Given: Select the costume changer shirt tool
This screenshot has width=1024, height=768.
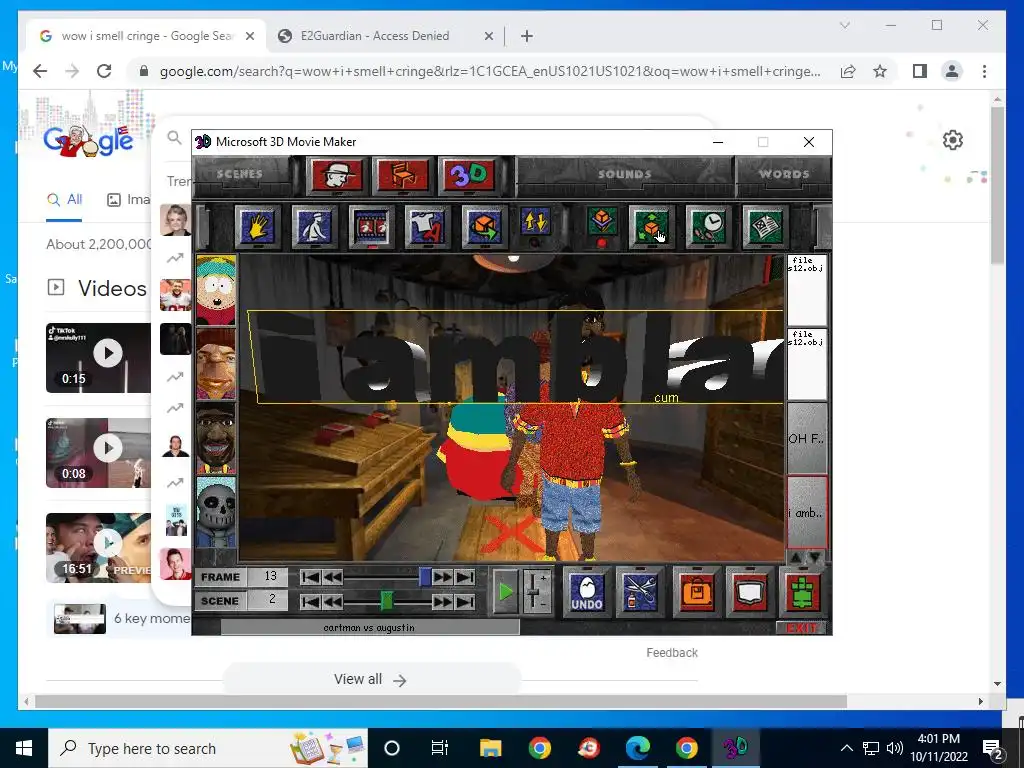Looking at the screenshot, I should point(427,227).
